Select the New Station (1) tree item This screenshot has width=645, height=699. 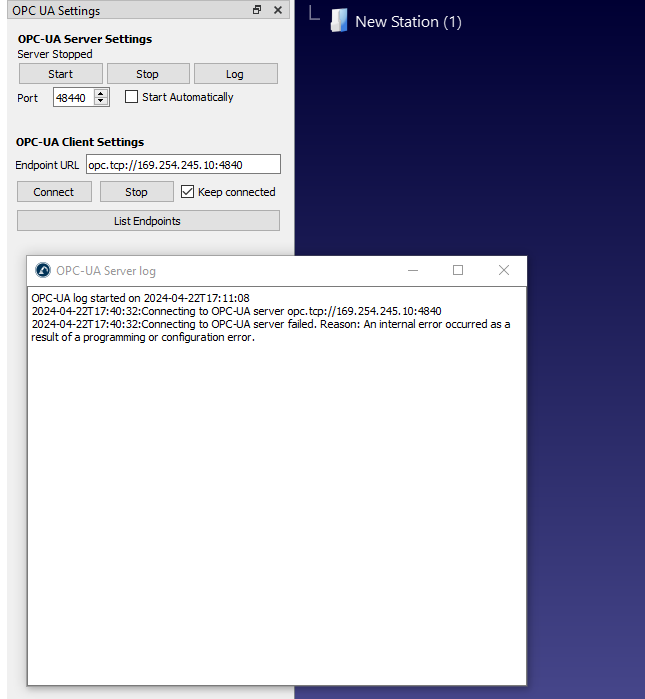(x=408, y=21)
